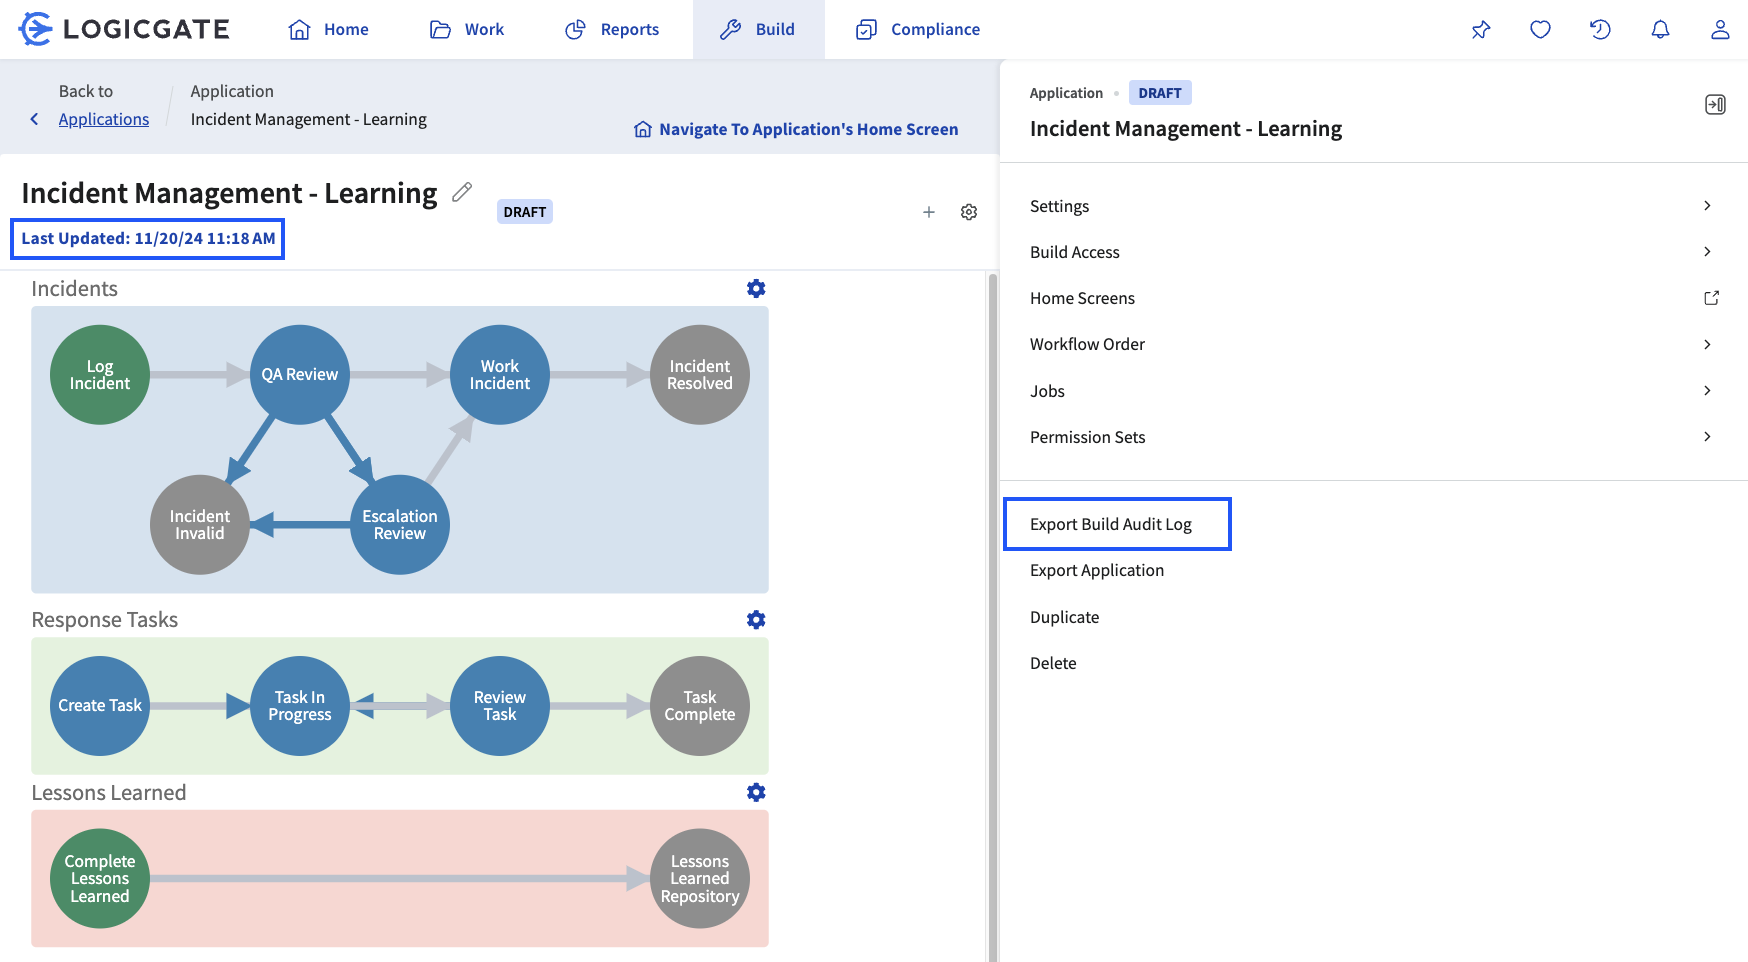The height and width of the screenshot is (962, 1748).
Task: Open user profile icon
Action: tap(1720, 30)
